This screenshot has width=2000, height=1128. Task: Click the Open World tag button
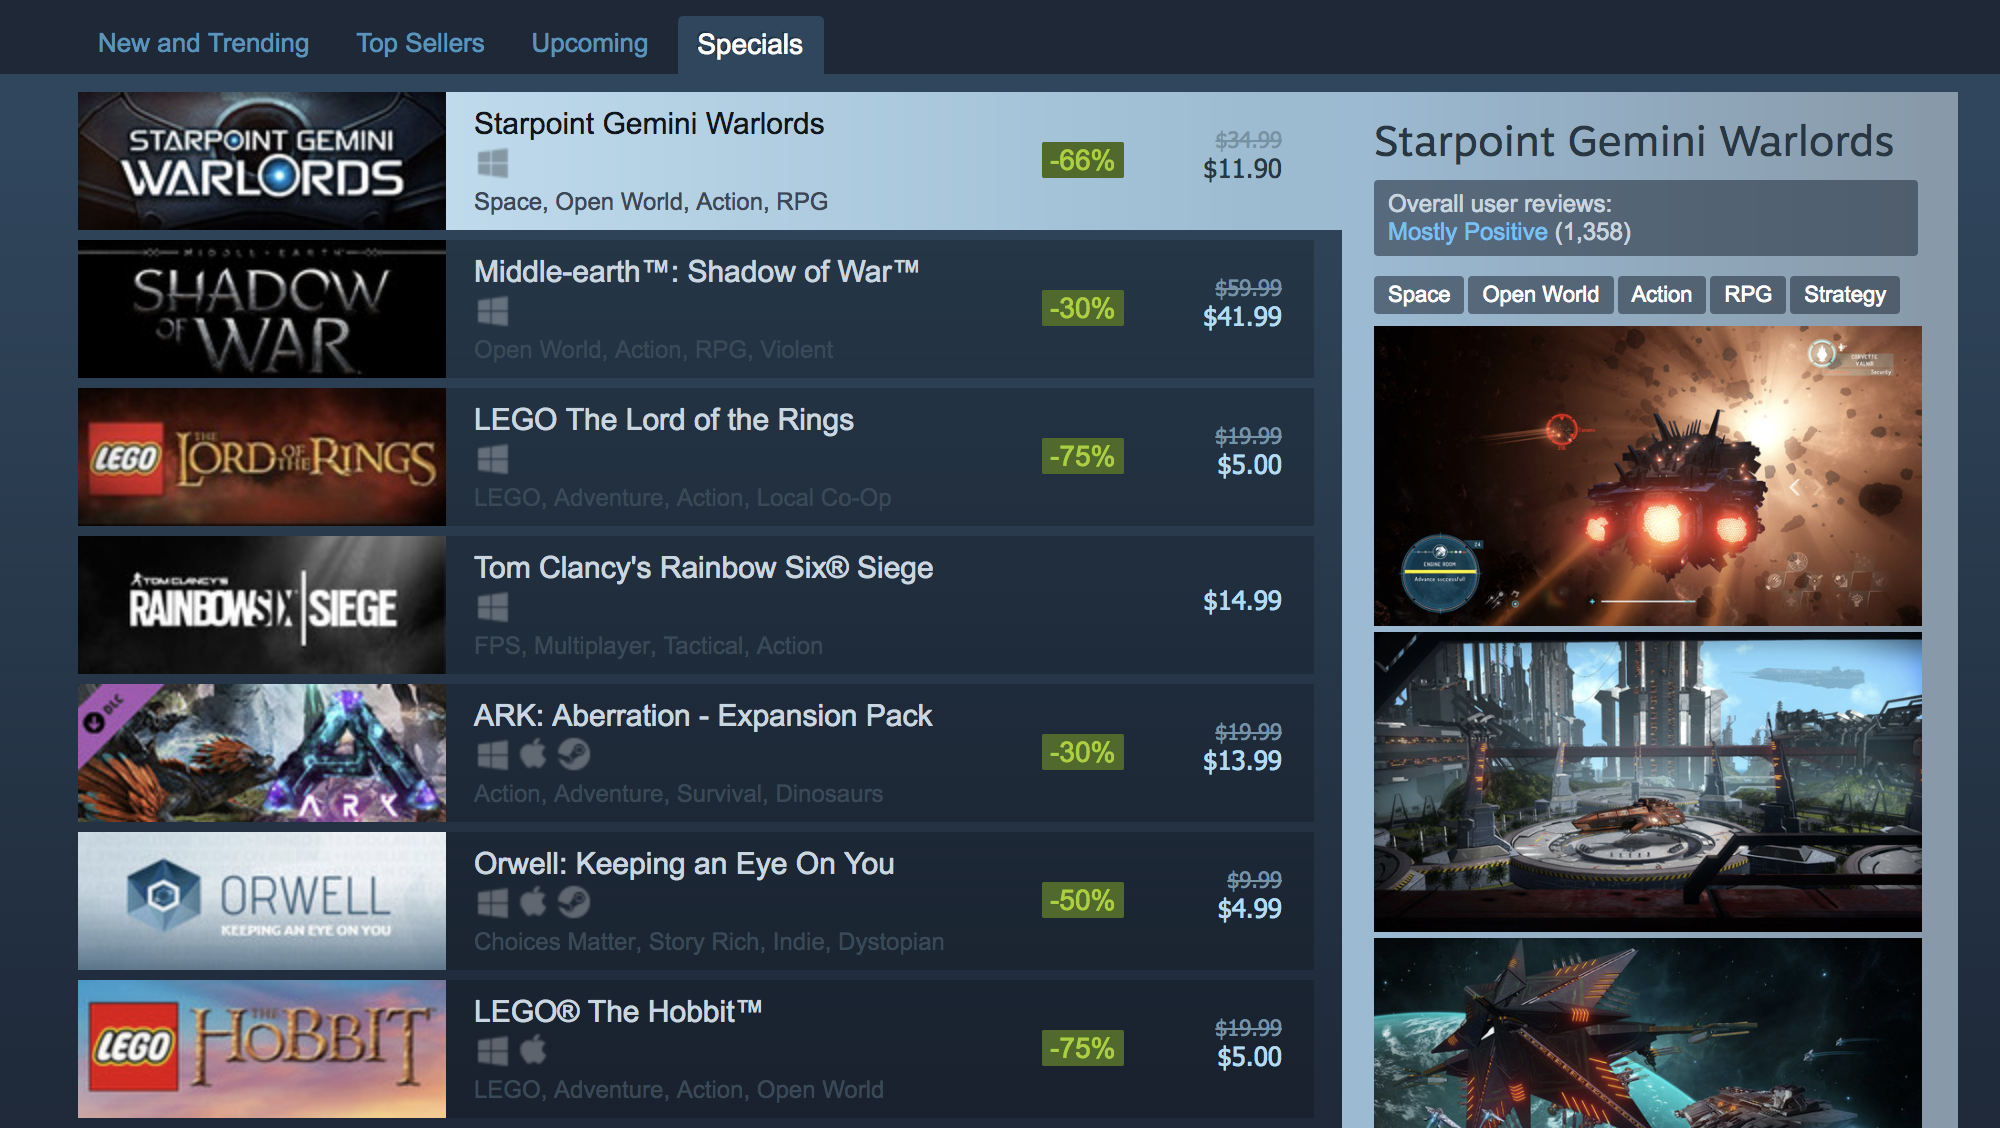click(x=1540, y=295)
